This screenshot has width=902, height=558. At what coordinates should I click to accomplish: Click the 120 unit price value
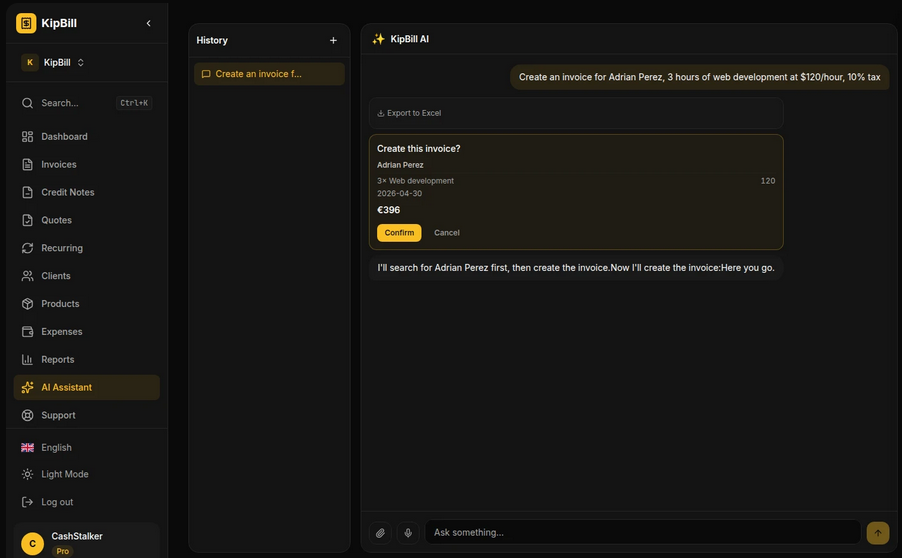pyautogui.click(x=768, y=181)
